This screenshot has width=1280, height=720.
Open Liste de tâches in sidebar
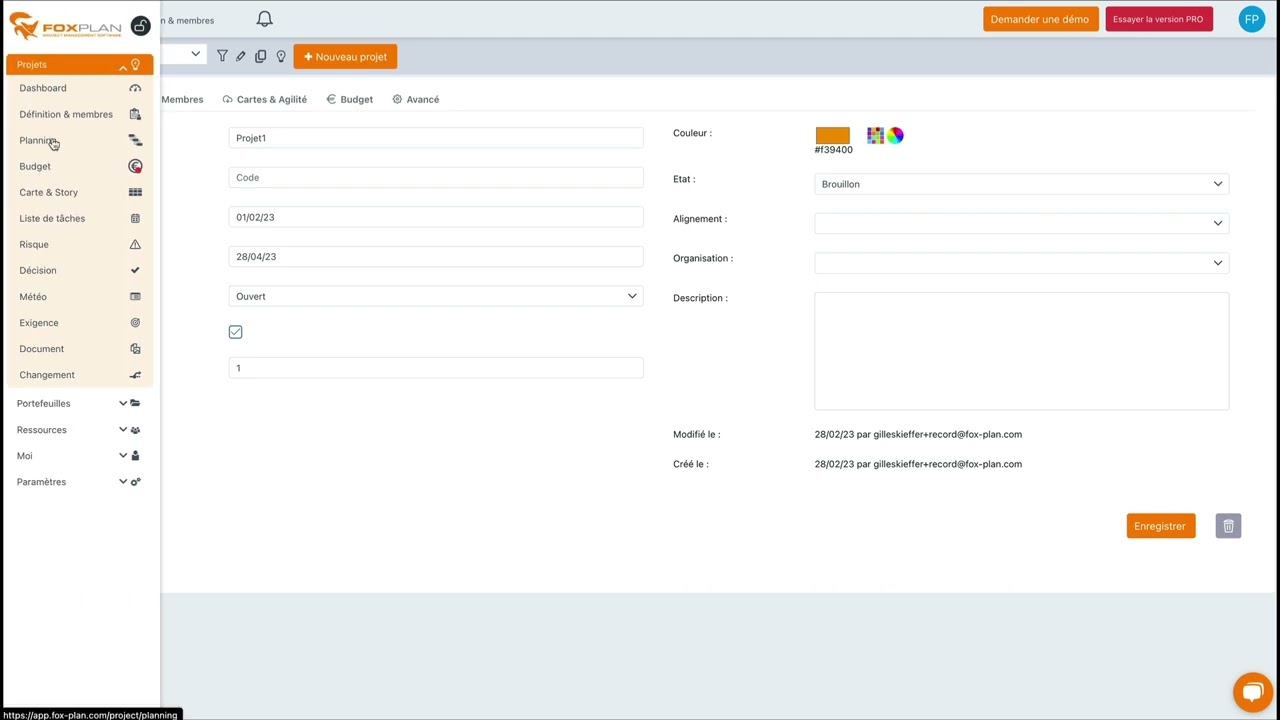[80, 218]
